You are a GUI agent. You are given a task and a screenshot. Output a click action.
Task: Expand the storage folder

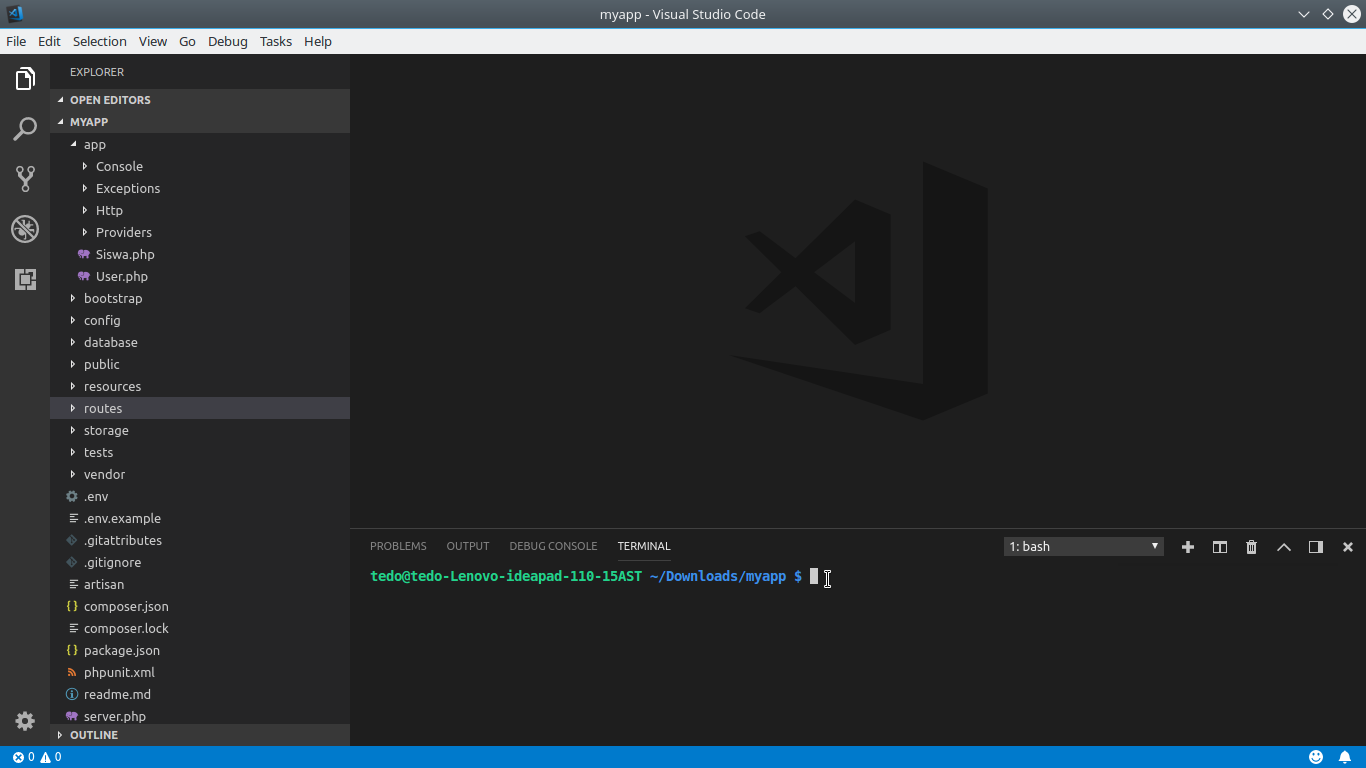(200, 430)
